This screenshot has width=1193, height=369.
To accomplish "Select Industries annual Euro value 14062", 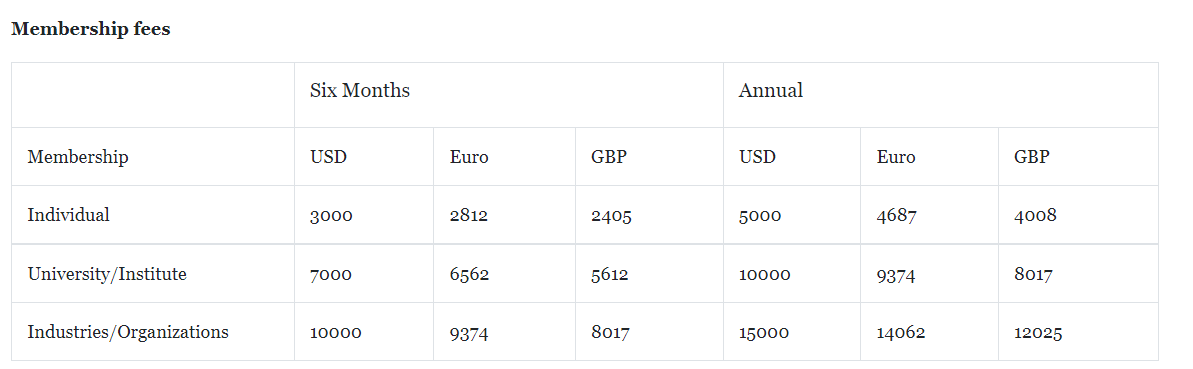I will (901, 333).
